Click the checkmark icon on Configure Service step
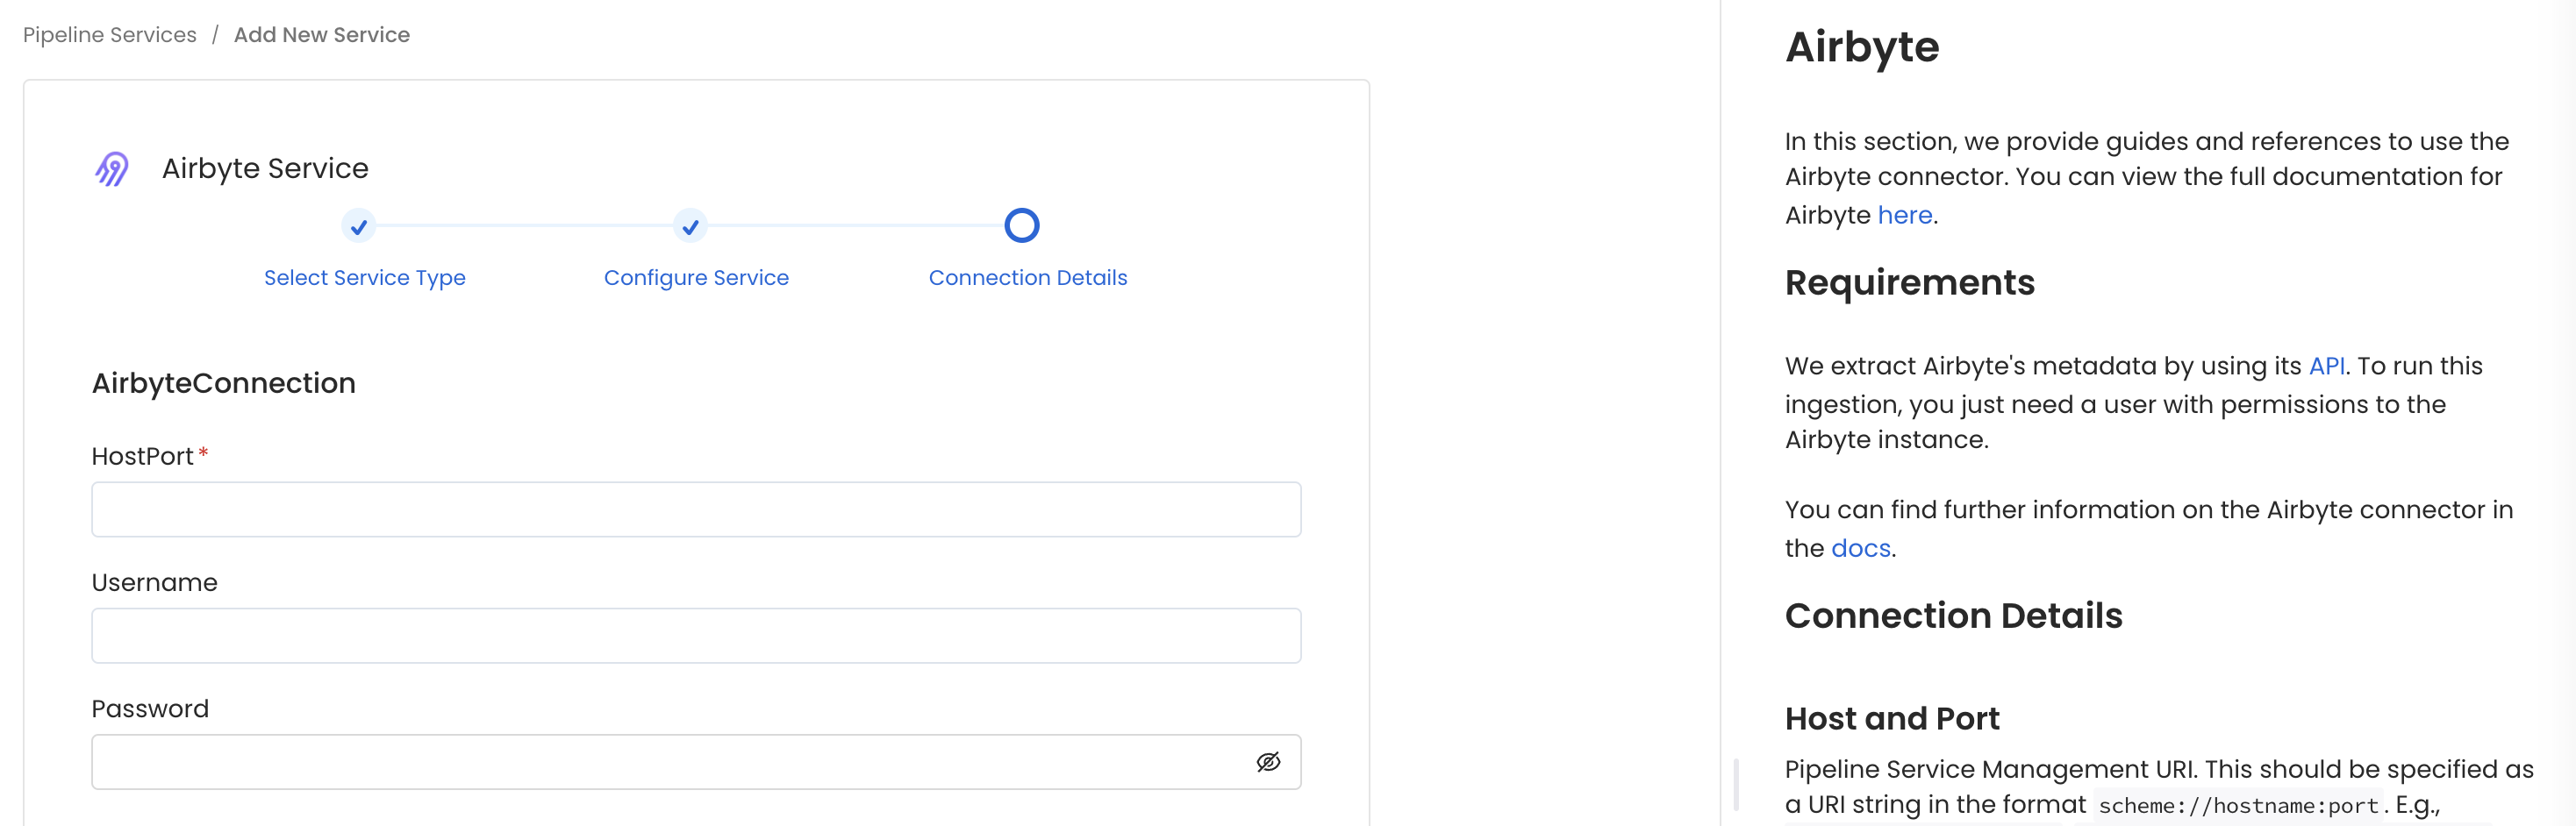 (690, 227)
